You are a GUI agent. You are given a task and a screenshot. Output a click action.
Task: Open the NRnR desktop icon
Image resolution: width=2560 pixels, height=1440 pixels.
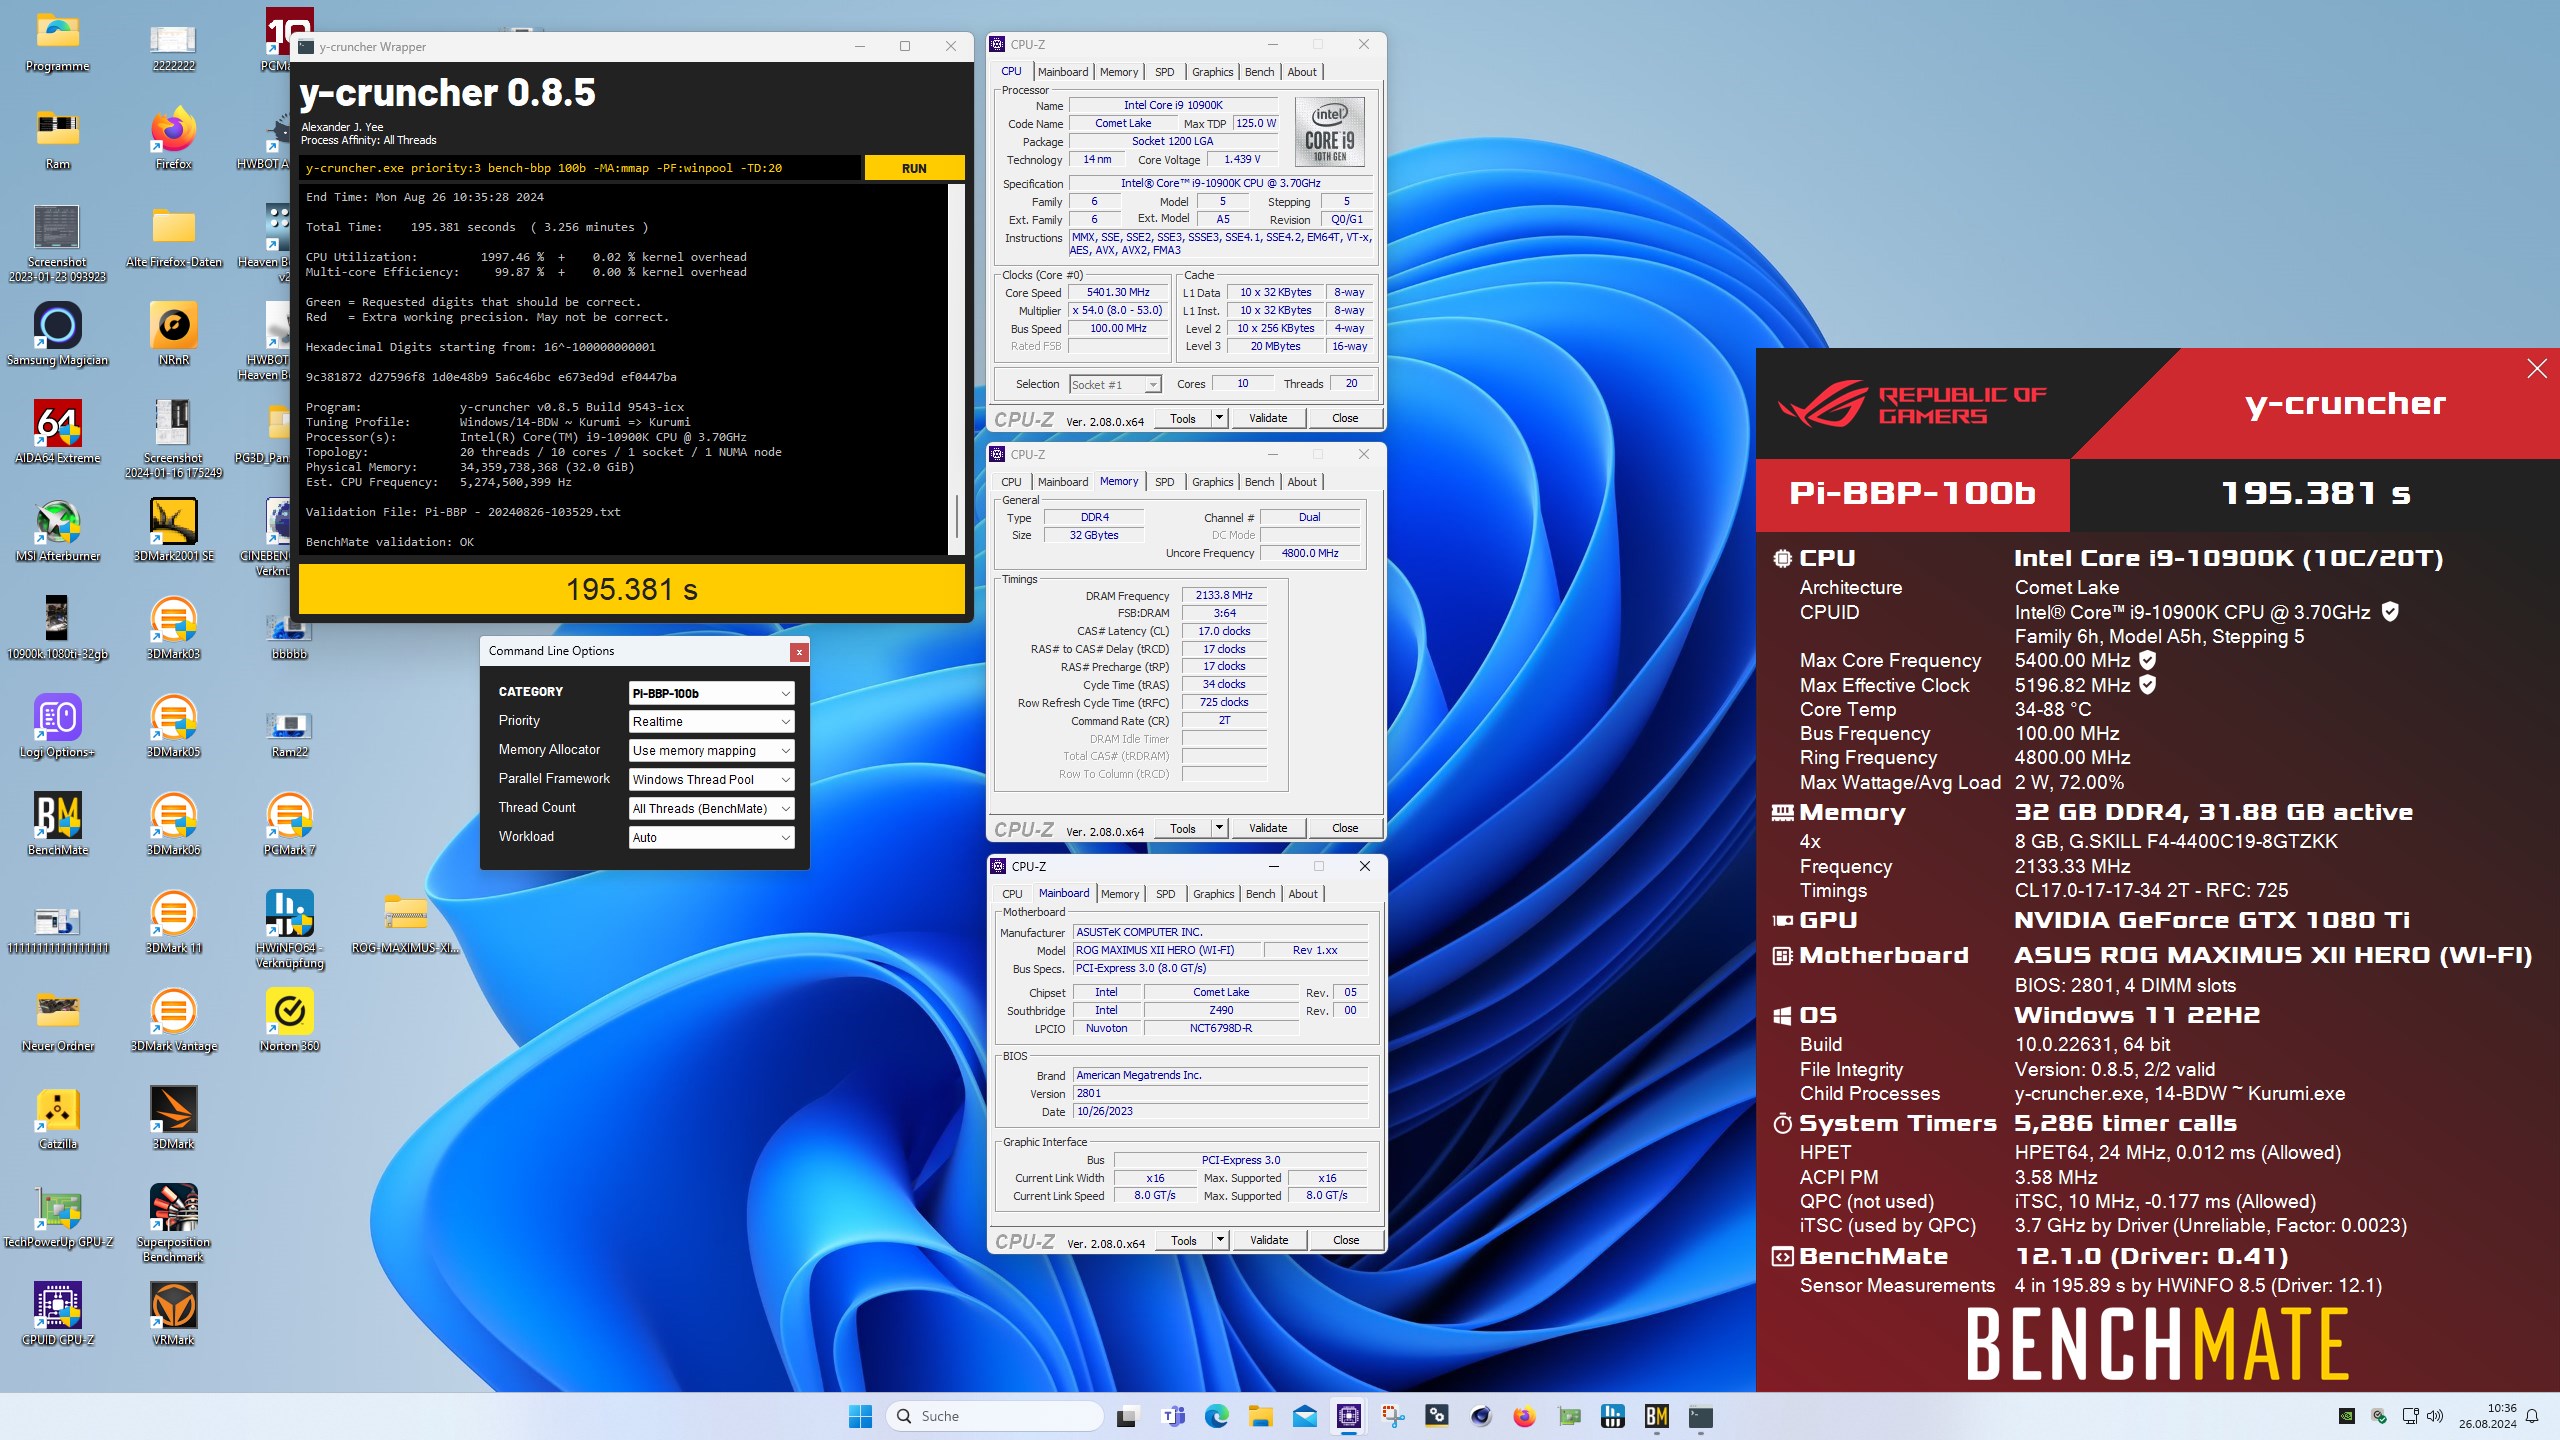[174, 334]
